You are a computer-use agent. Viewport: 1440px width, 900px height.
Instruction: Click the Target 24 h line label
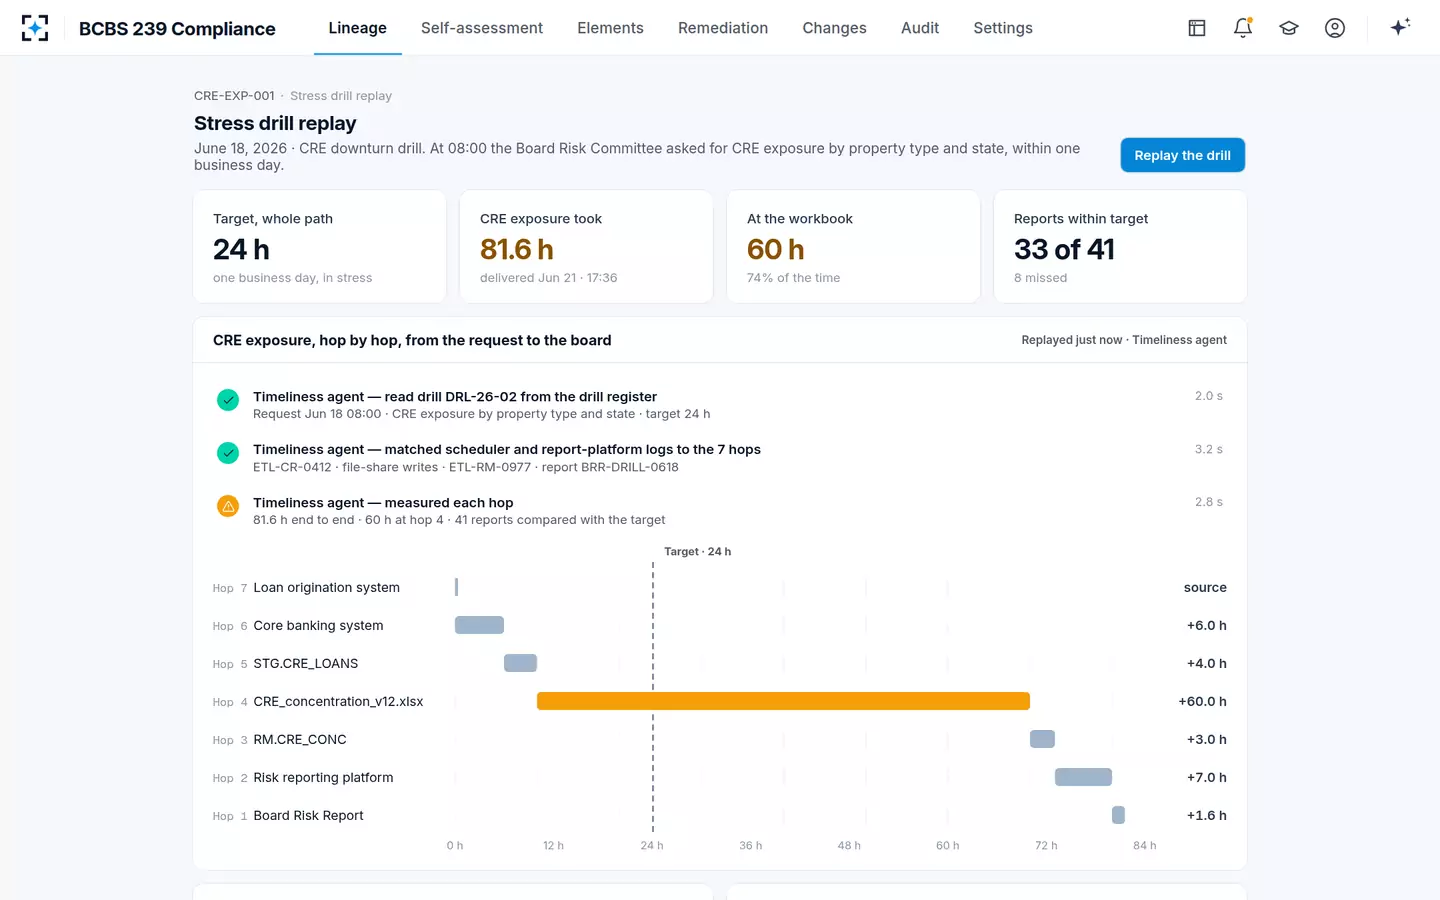tap(697, 552)
